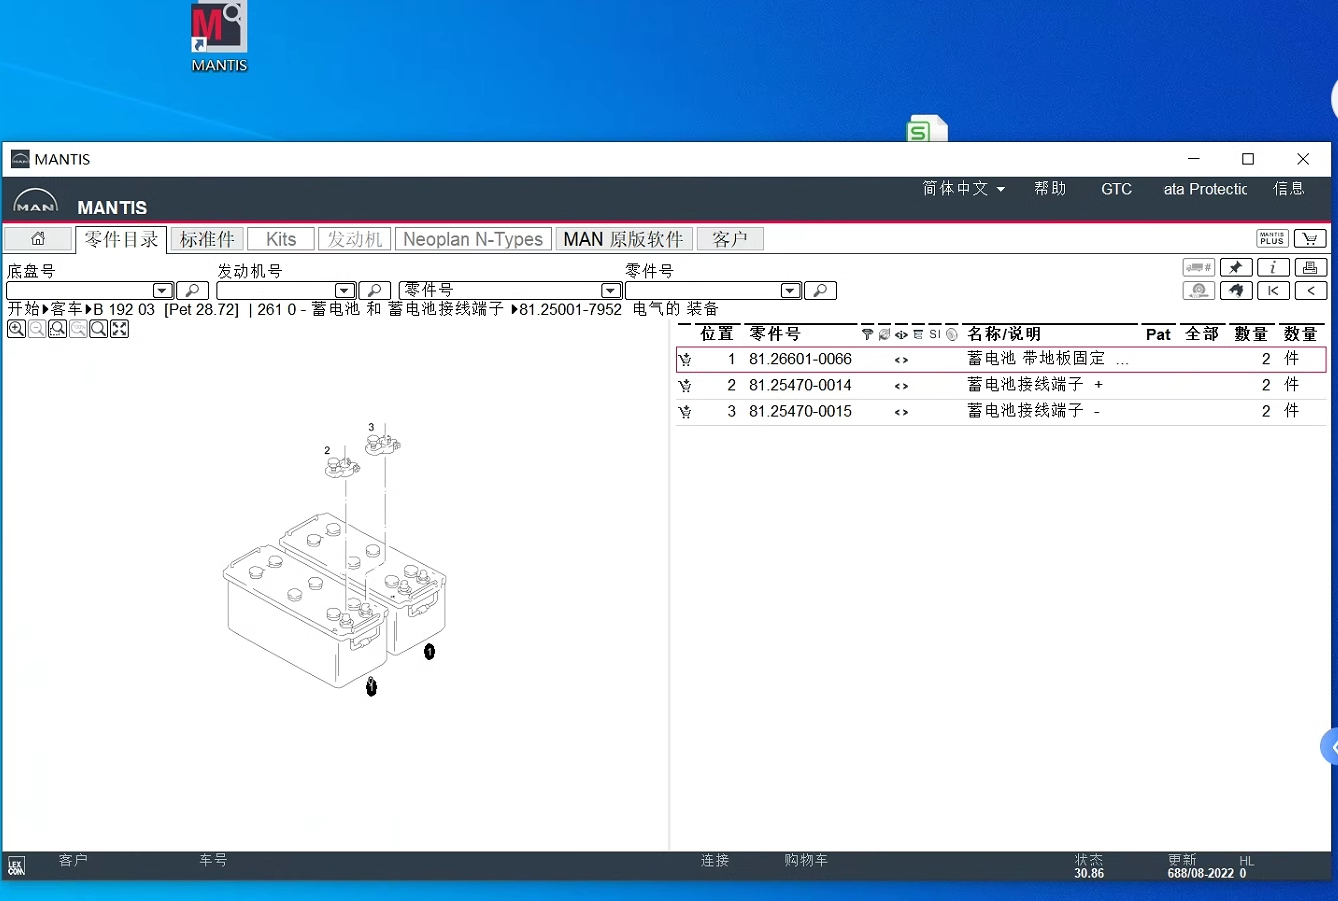
Task: Click the <> icon for 81.25470-0015
Action: coord(901,412)
